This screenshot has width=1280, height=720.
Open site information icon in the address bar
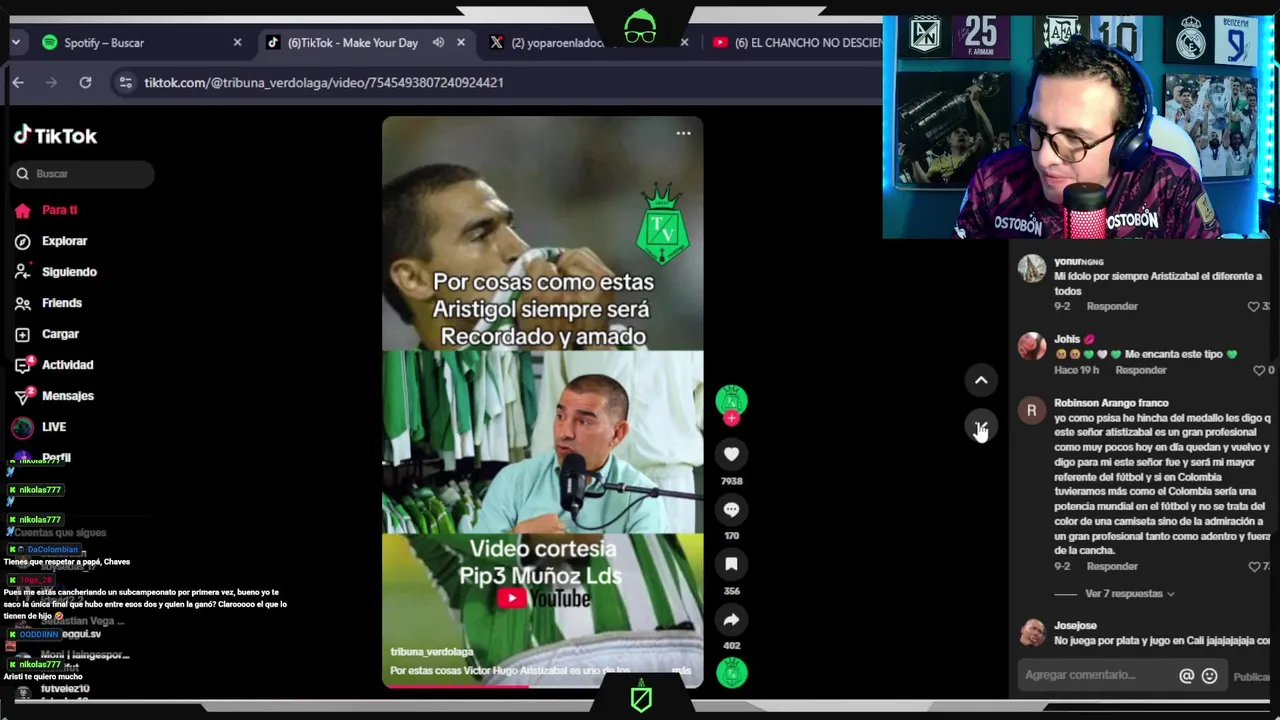125,83
